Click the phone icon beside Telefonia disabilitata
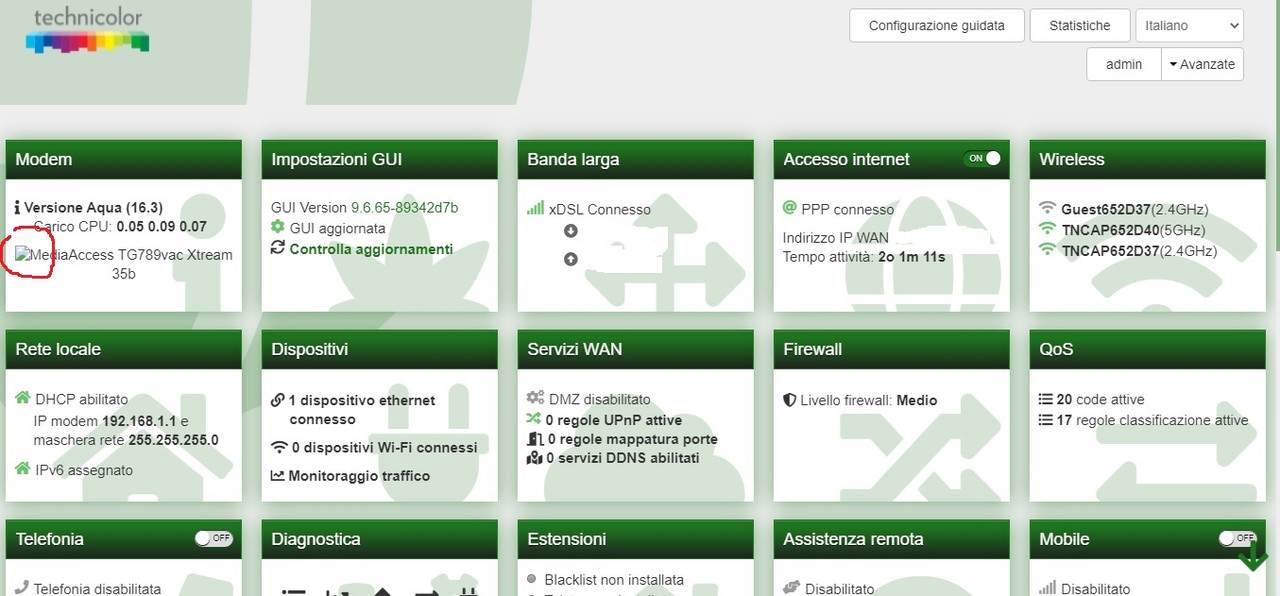Viewport: 1280px width, 596px height. (x=22, y=588)
